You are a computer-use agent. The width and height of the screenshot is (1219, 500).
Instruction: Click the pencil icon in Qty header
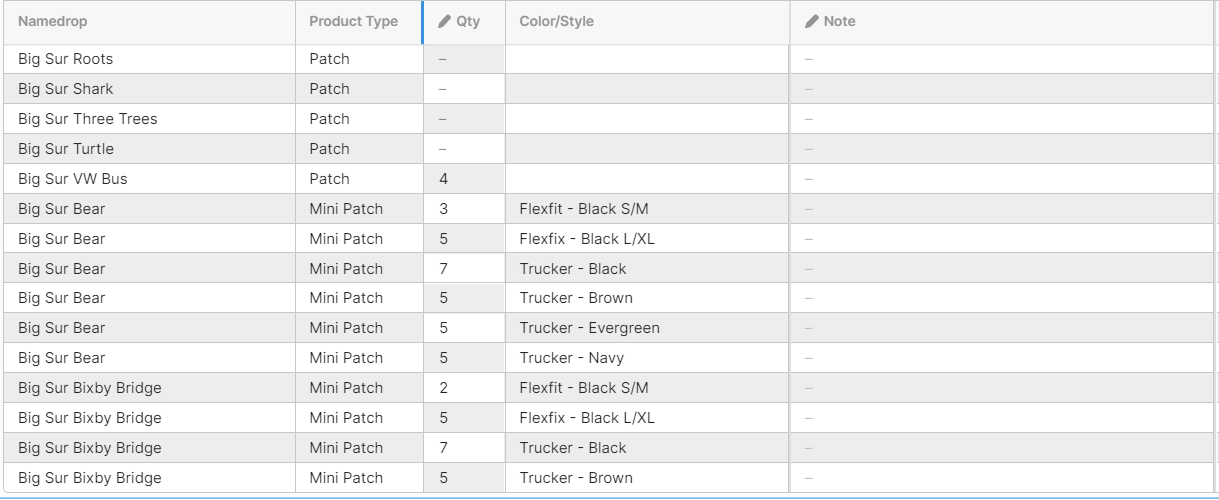[x=445, y=21]
